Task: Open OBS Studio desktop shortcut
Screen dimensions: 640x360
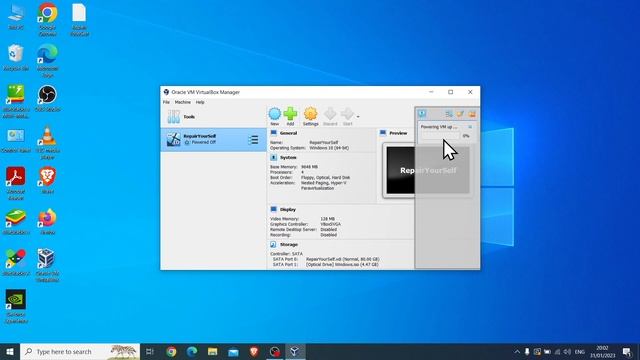Action: tap(47, 98)
